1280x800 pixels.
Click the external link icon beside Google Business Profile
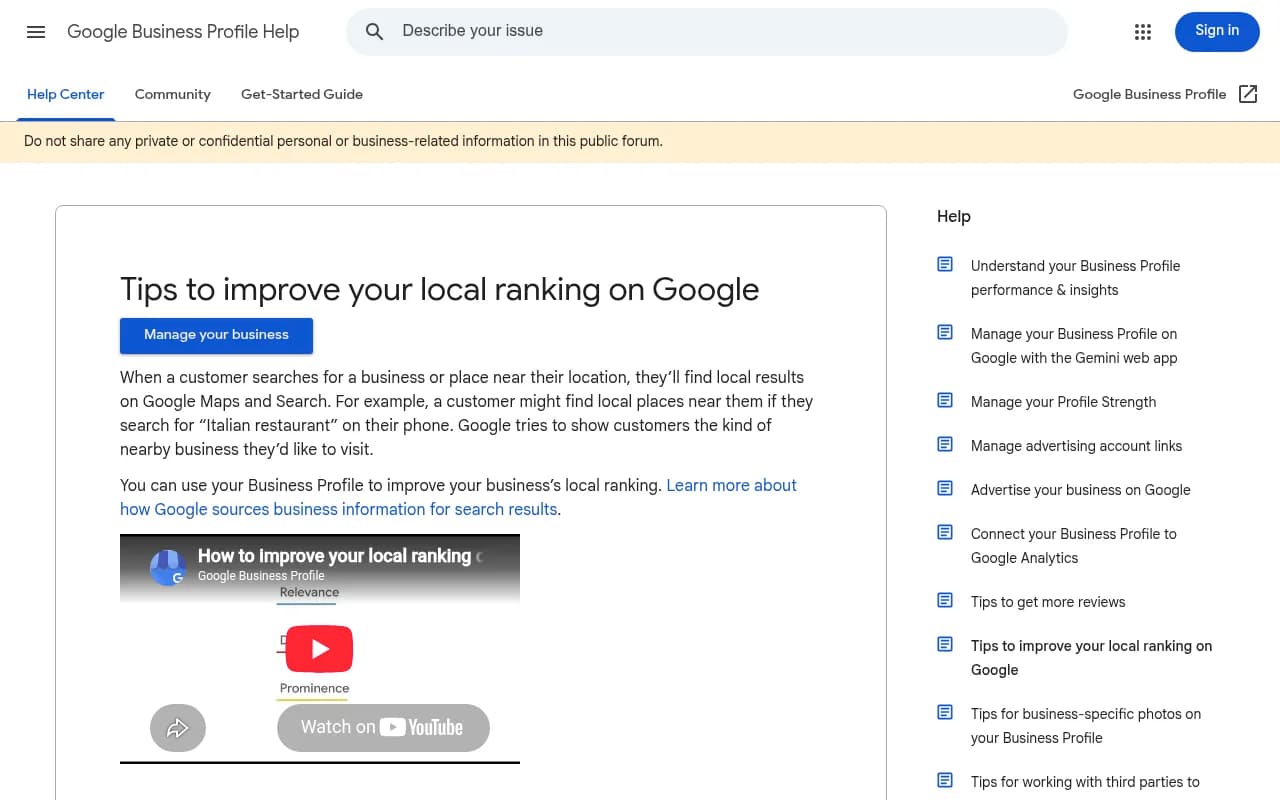point(1248,94)
